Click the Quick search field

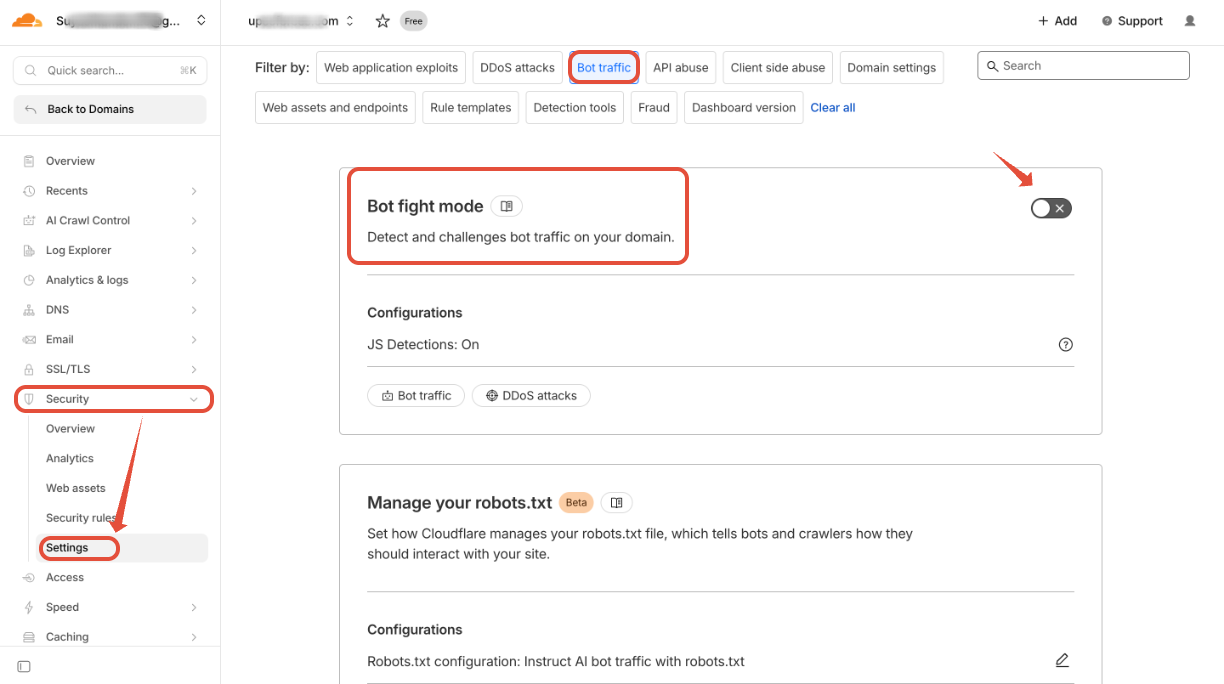[x=110, y=71]
